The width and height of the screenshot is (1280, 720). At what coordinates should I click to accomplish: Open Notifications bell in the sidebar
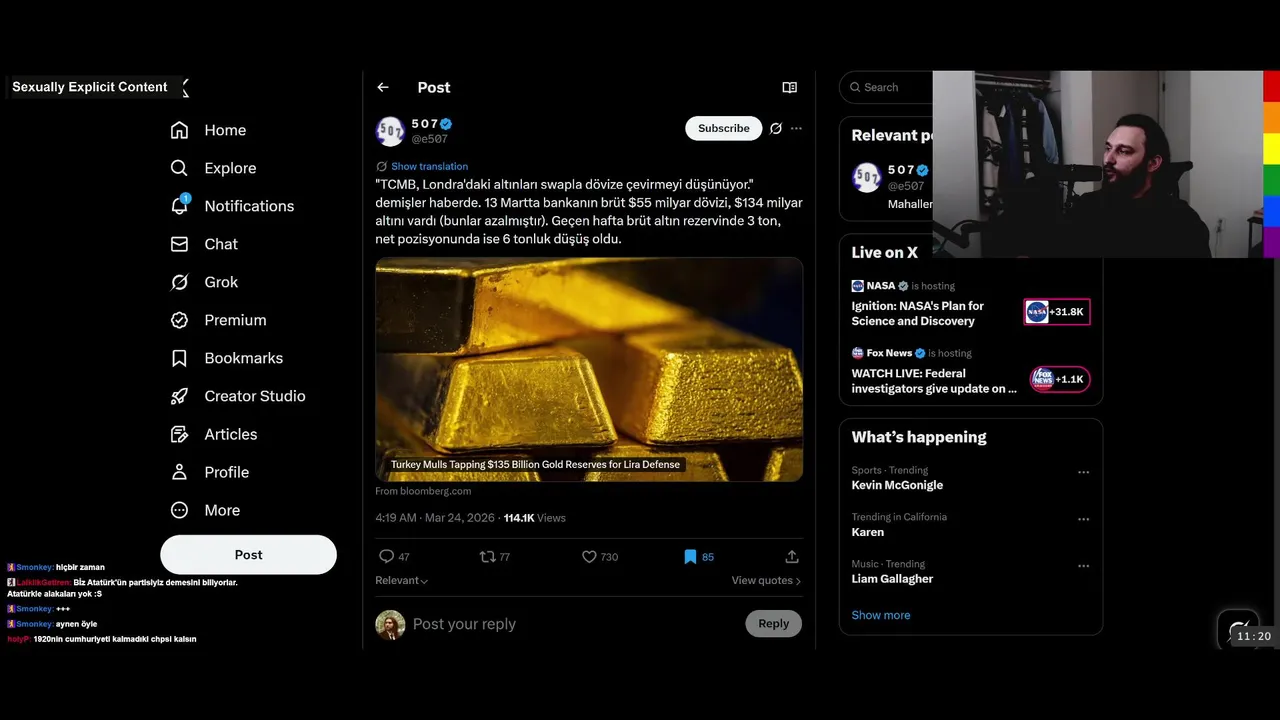180,206
